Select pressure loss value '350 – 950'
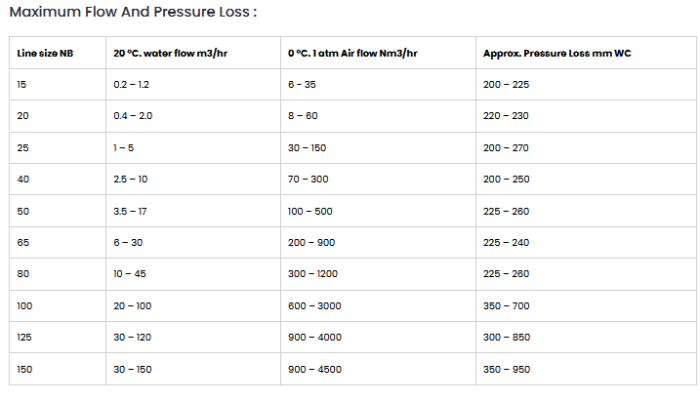The image size is (700, 402). point(506,369)
